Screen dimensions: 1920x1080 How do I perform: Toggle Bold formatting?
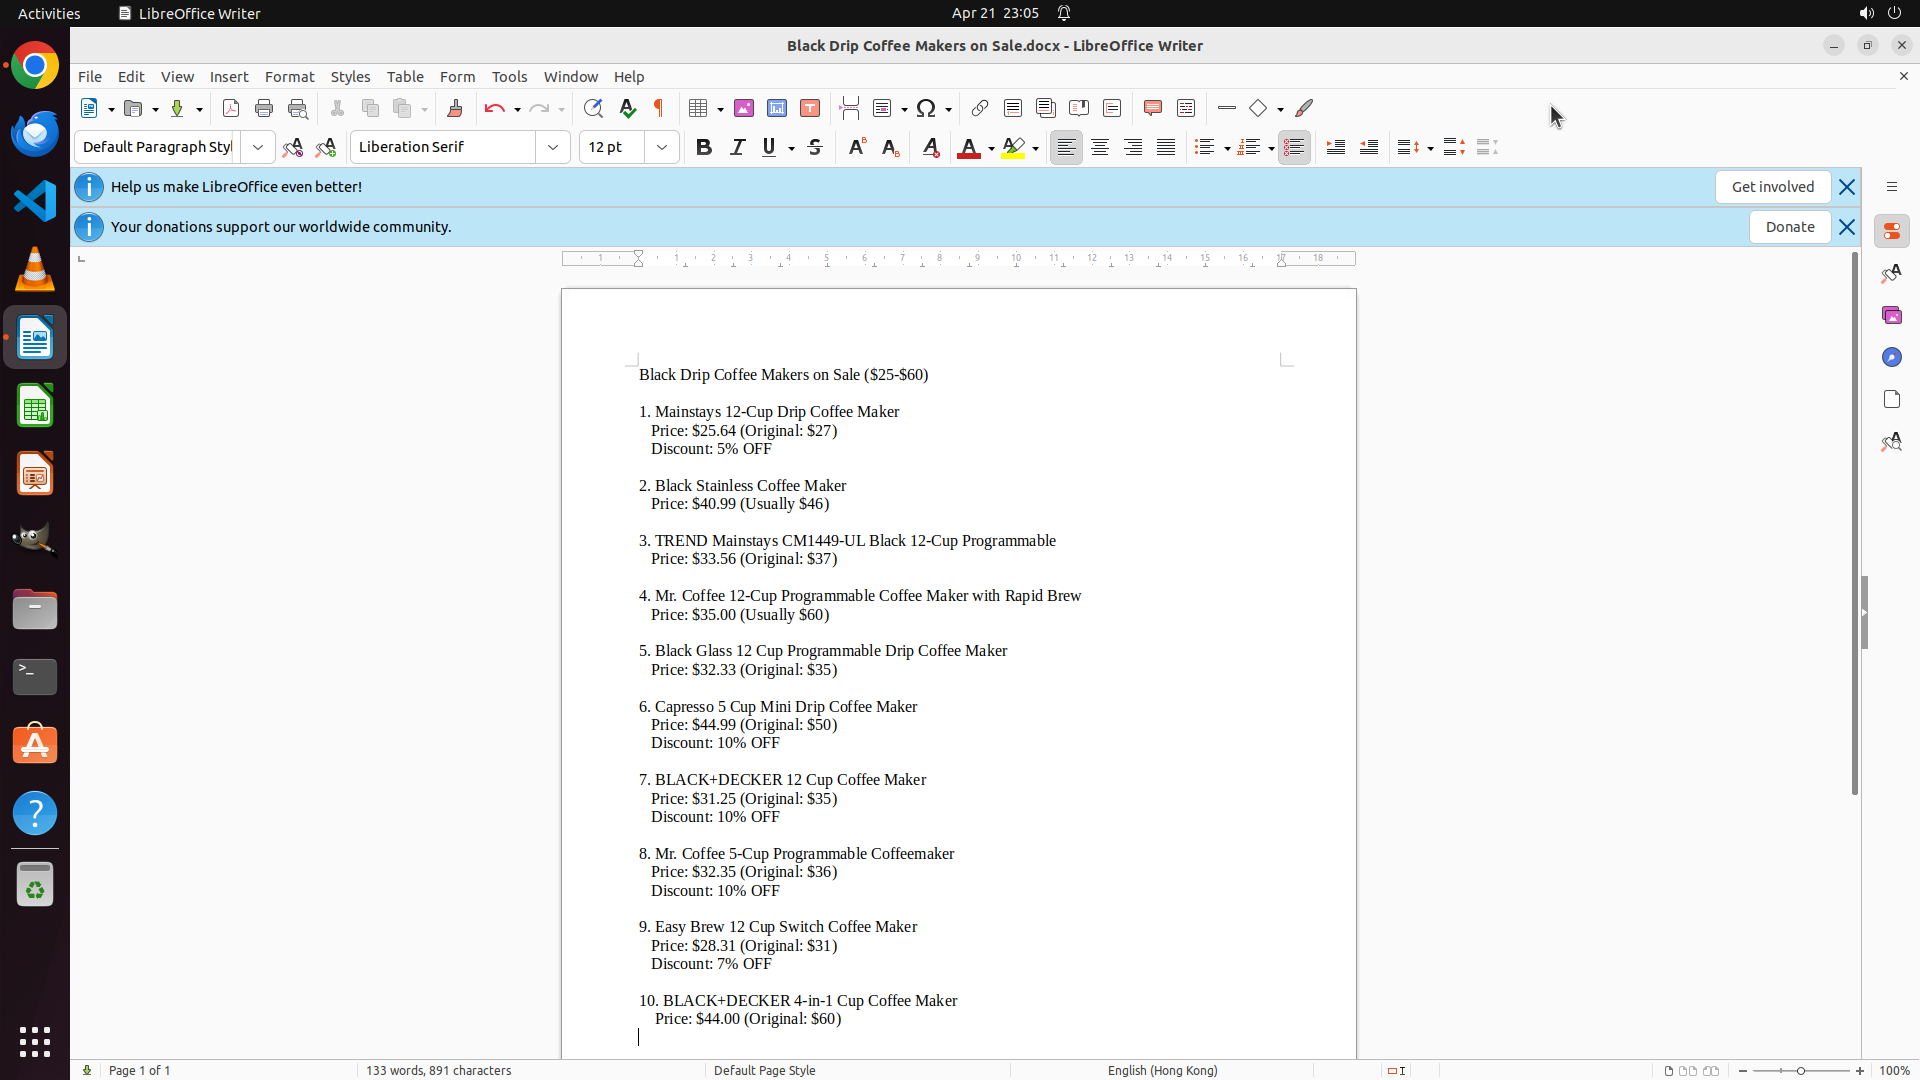[704, 147]
